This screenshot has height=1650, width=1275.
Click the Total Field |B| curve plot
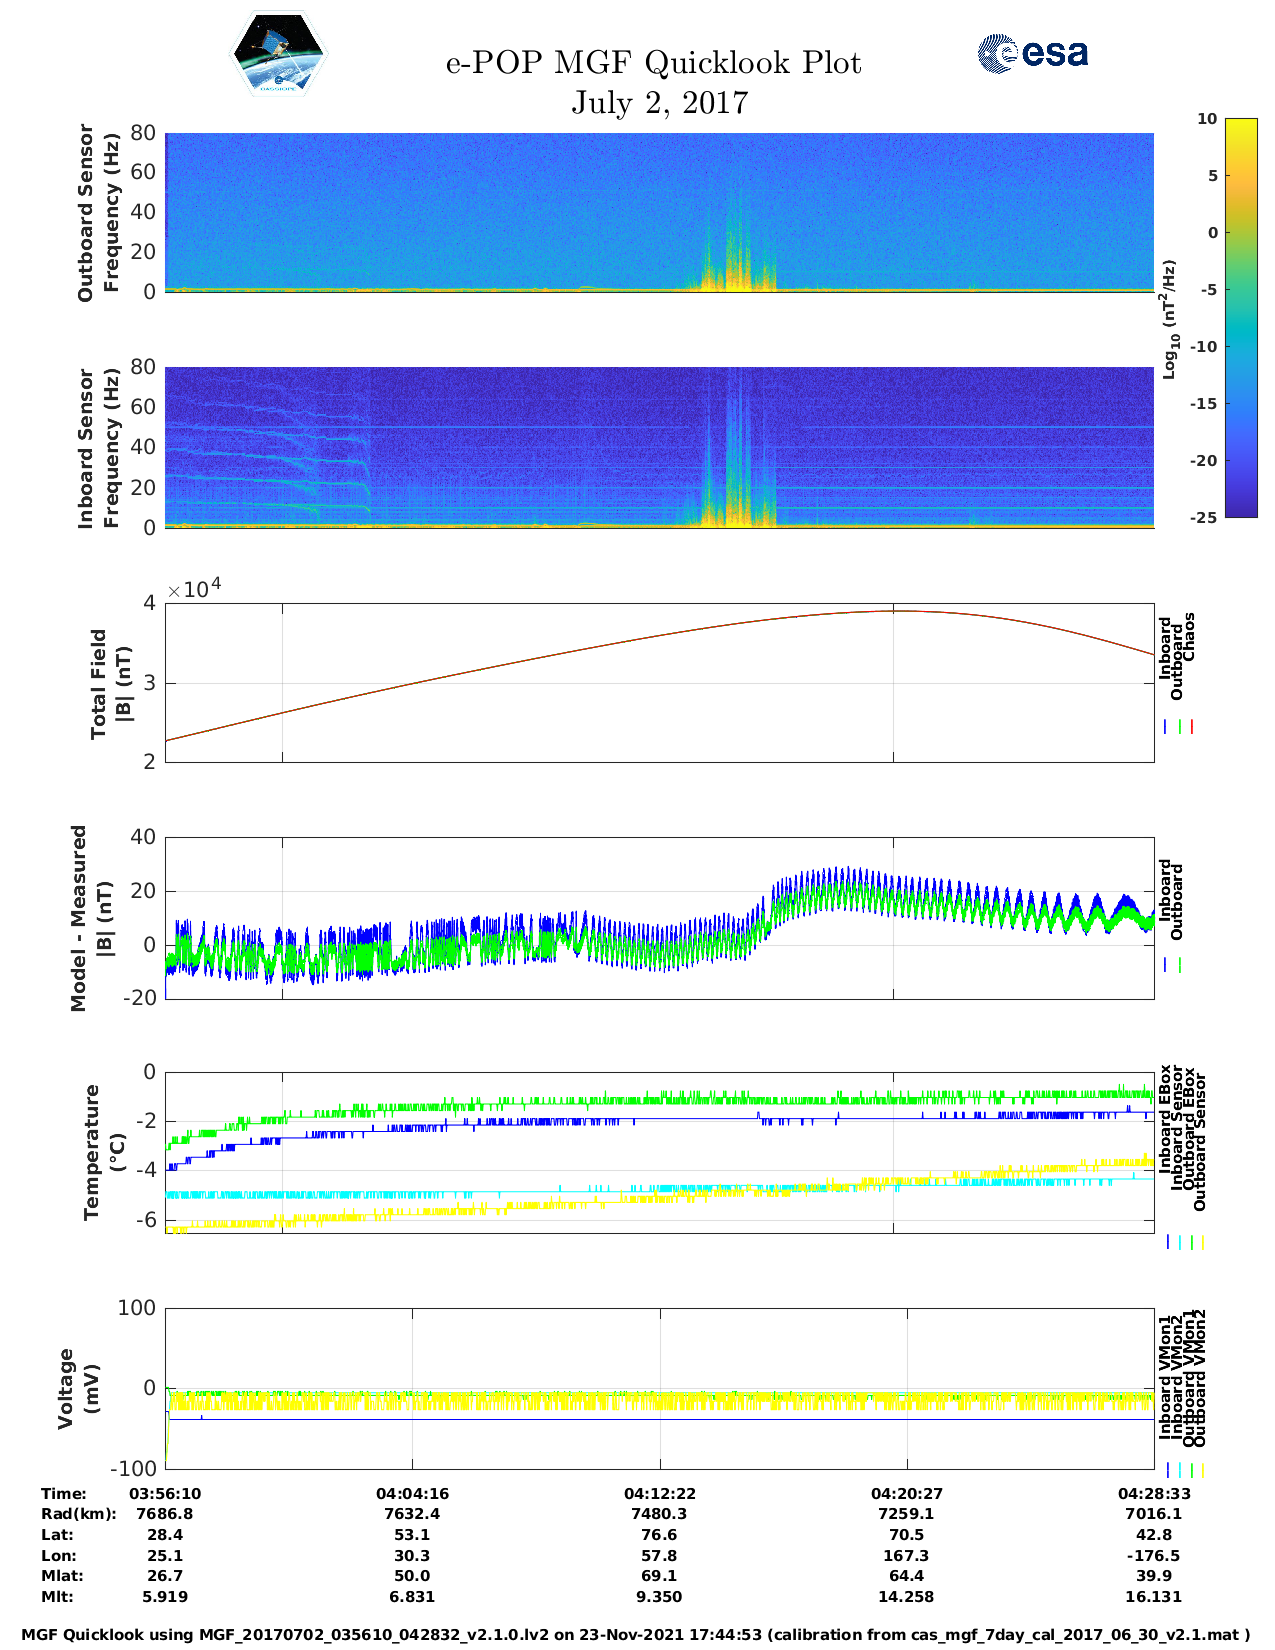coord(659,682)
